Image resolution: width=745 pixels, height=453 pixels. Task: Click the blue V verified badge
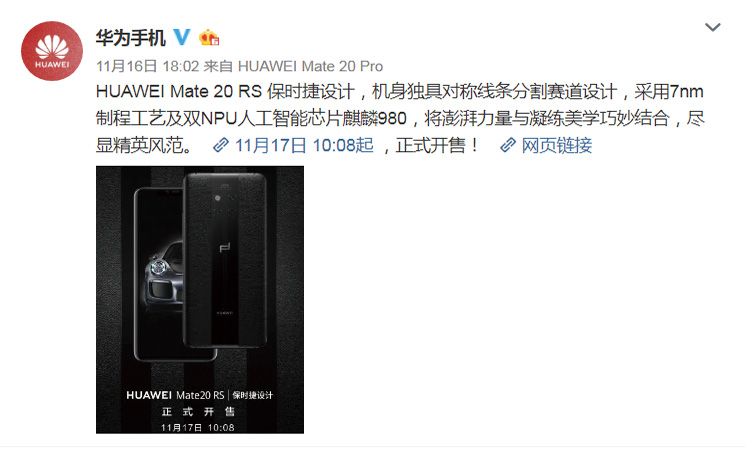181,37
